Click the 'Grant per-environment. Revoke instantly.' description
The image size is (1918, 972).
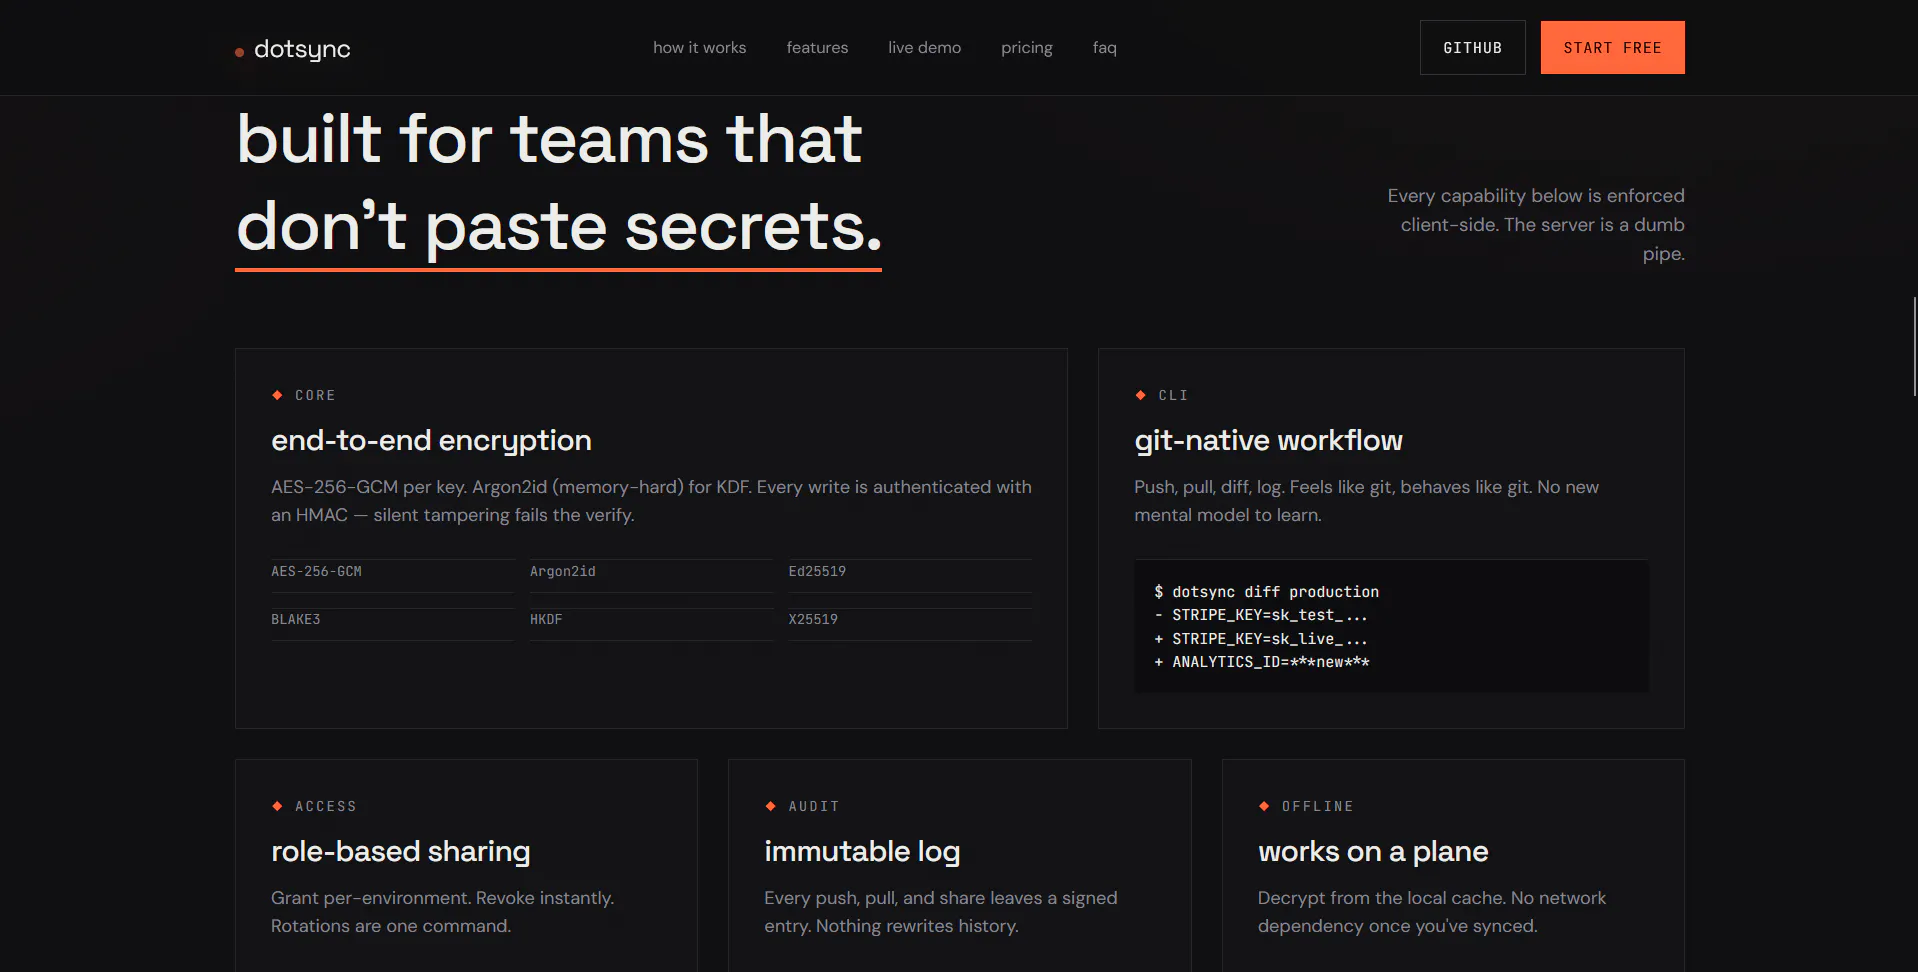point(443,912)
